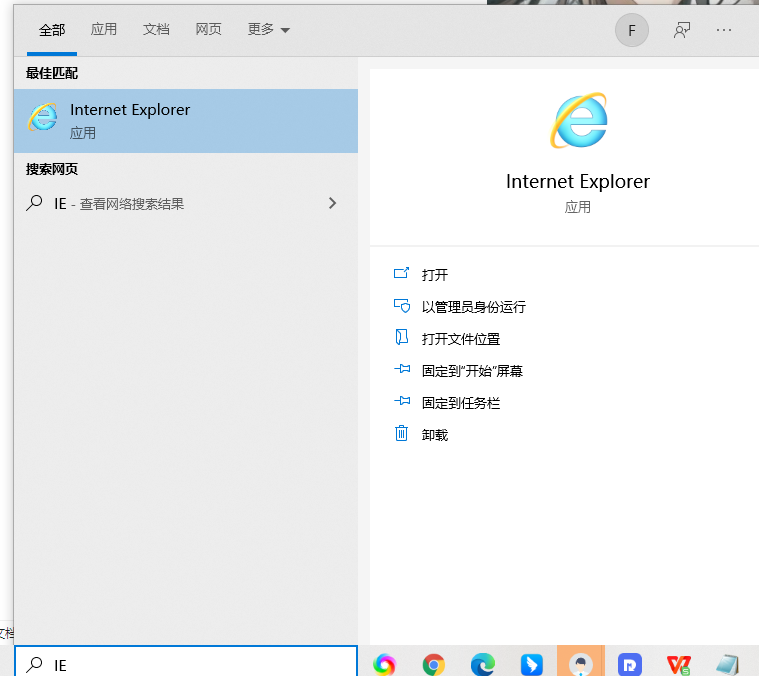Switch to the 文档 tab

coord(156,30)
